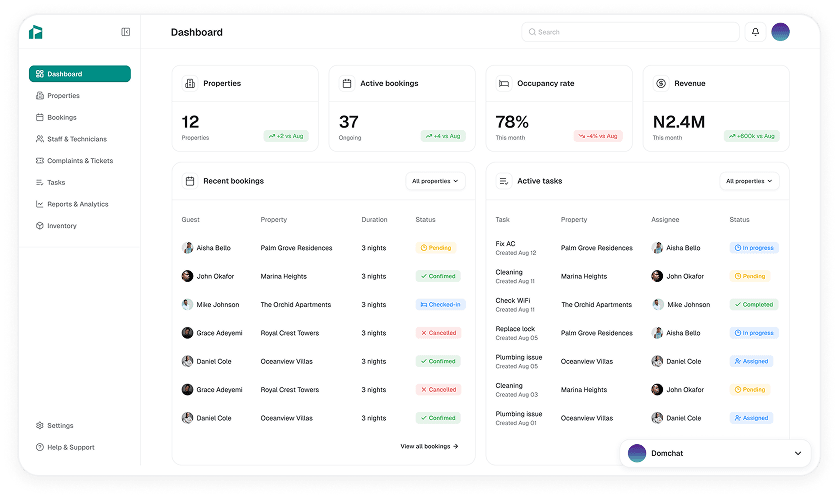Click the search magnifier icon
The width and height of the screenshot is (839, 498).
click(x=532, y=32)
